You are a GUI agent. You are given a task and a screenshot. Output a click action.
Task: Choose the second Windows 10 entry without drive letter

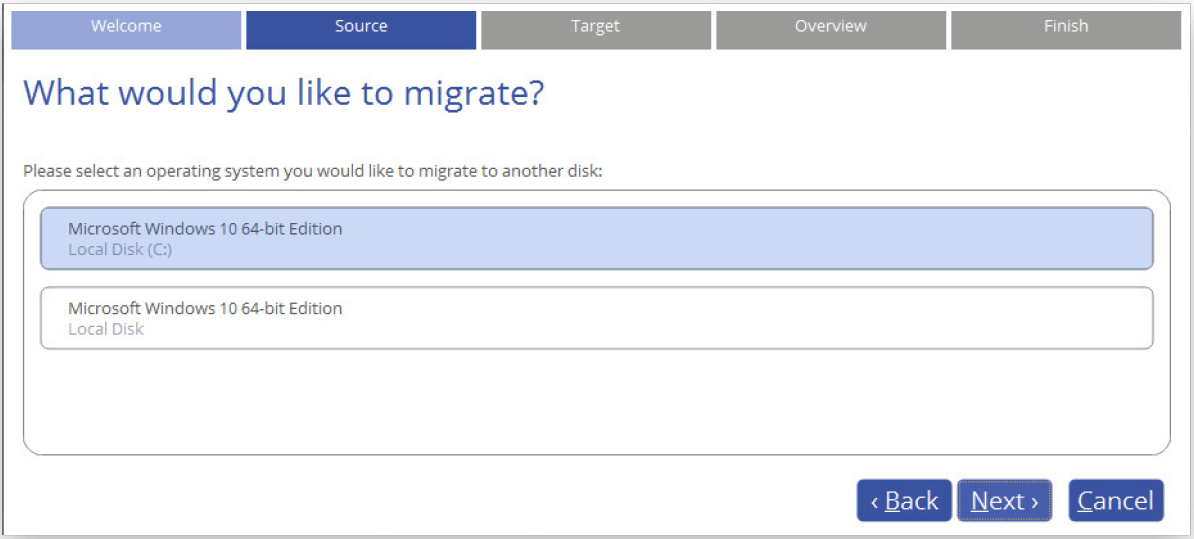(x=596, y=318)
